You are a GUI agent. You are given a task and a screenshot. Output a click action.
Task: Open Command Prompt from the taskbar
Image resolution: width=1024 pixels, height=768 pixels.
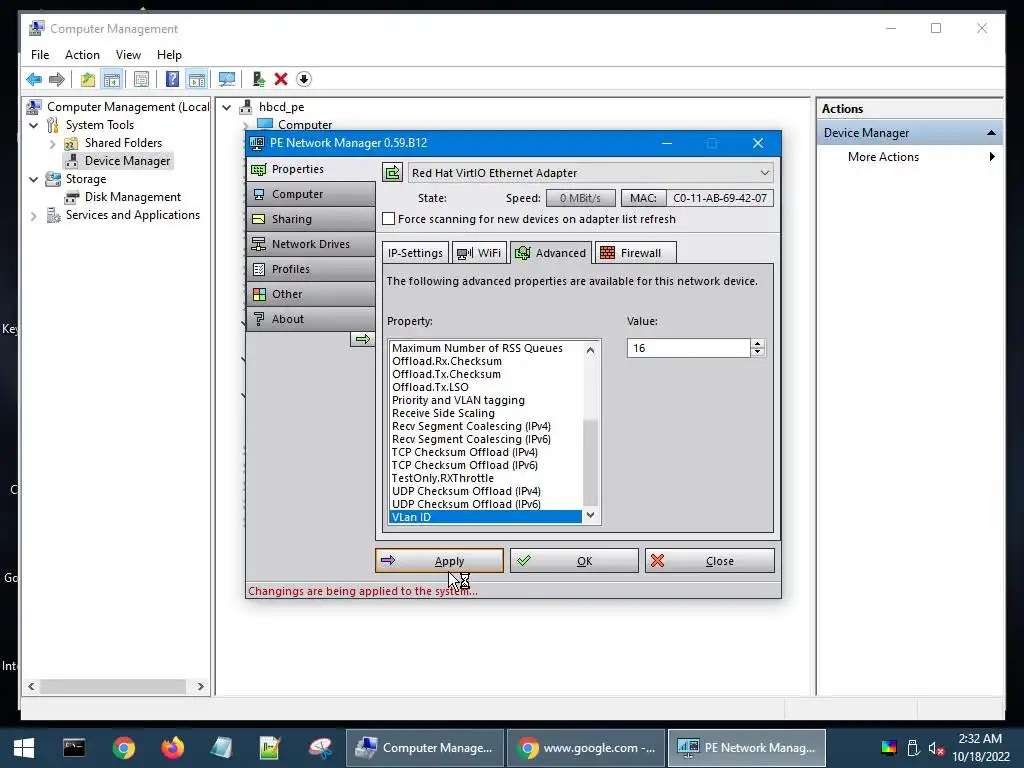pos(74,748)
